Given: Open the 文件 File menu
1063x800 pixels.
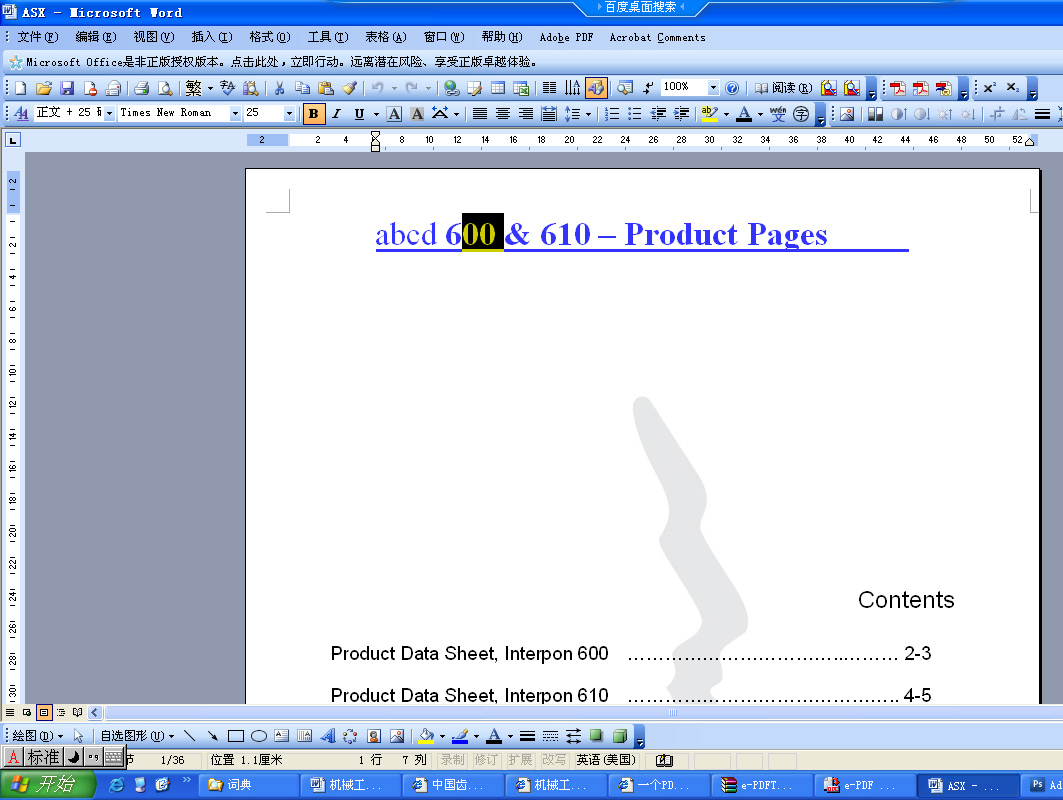Looking at the screenshot, I should 38,37.
